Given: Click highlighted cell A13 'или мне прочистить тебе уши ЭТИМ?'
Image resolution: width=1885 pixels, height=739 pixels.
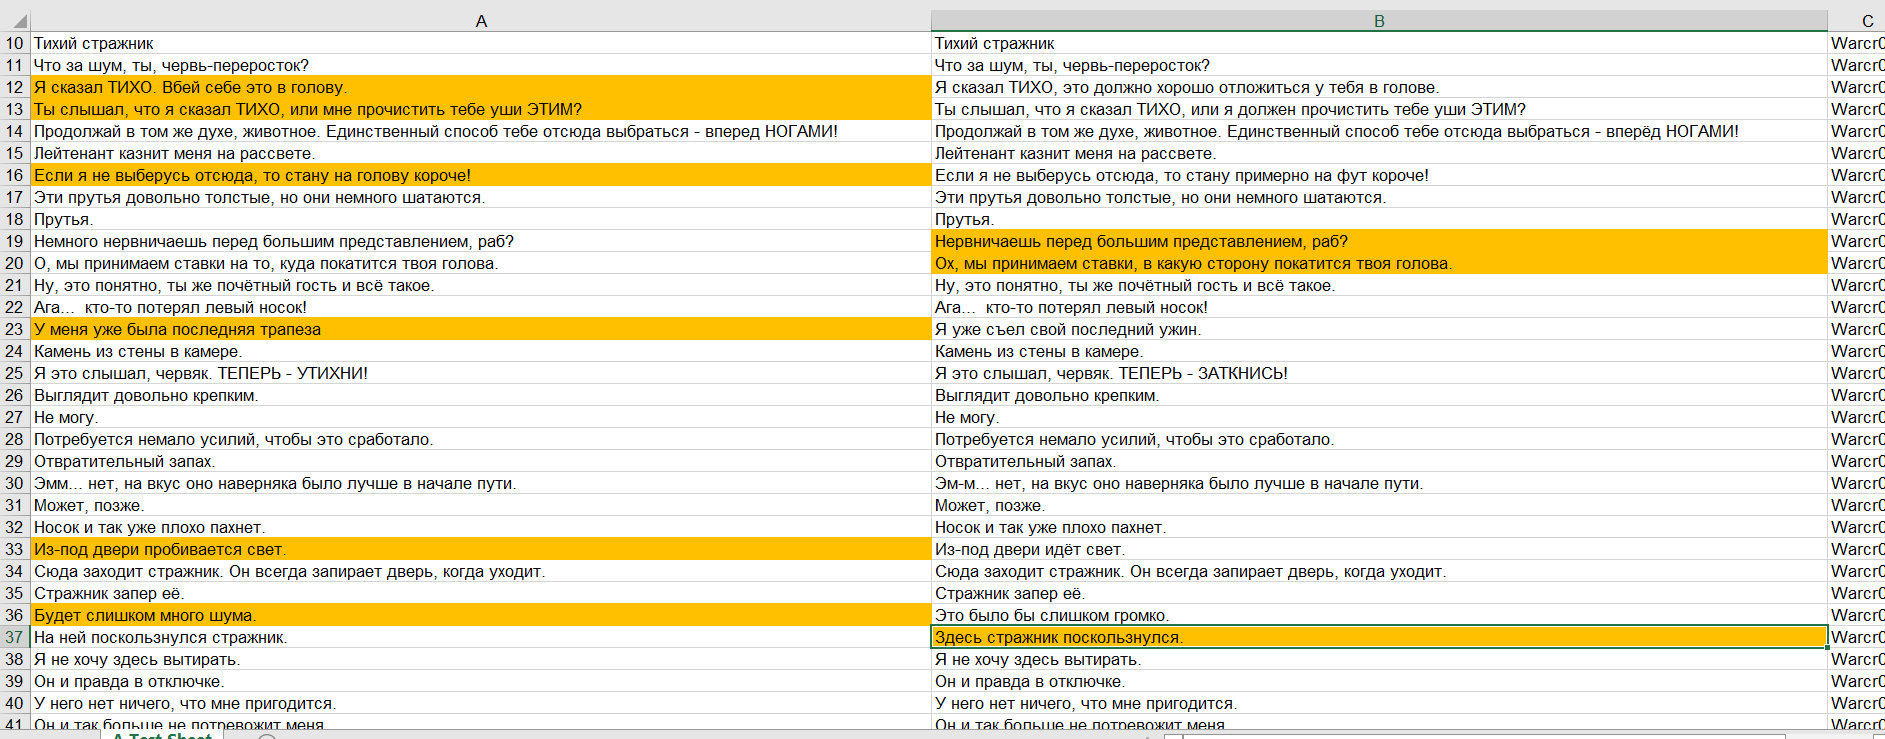Looking at the screenshot, I should [x=481, y=109].
